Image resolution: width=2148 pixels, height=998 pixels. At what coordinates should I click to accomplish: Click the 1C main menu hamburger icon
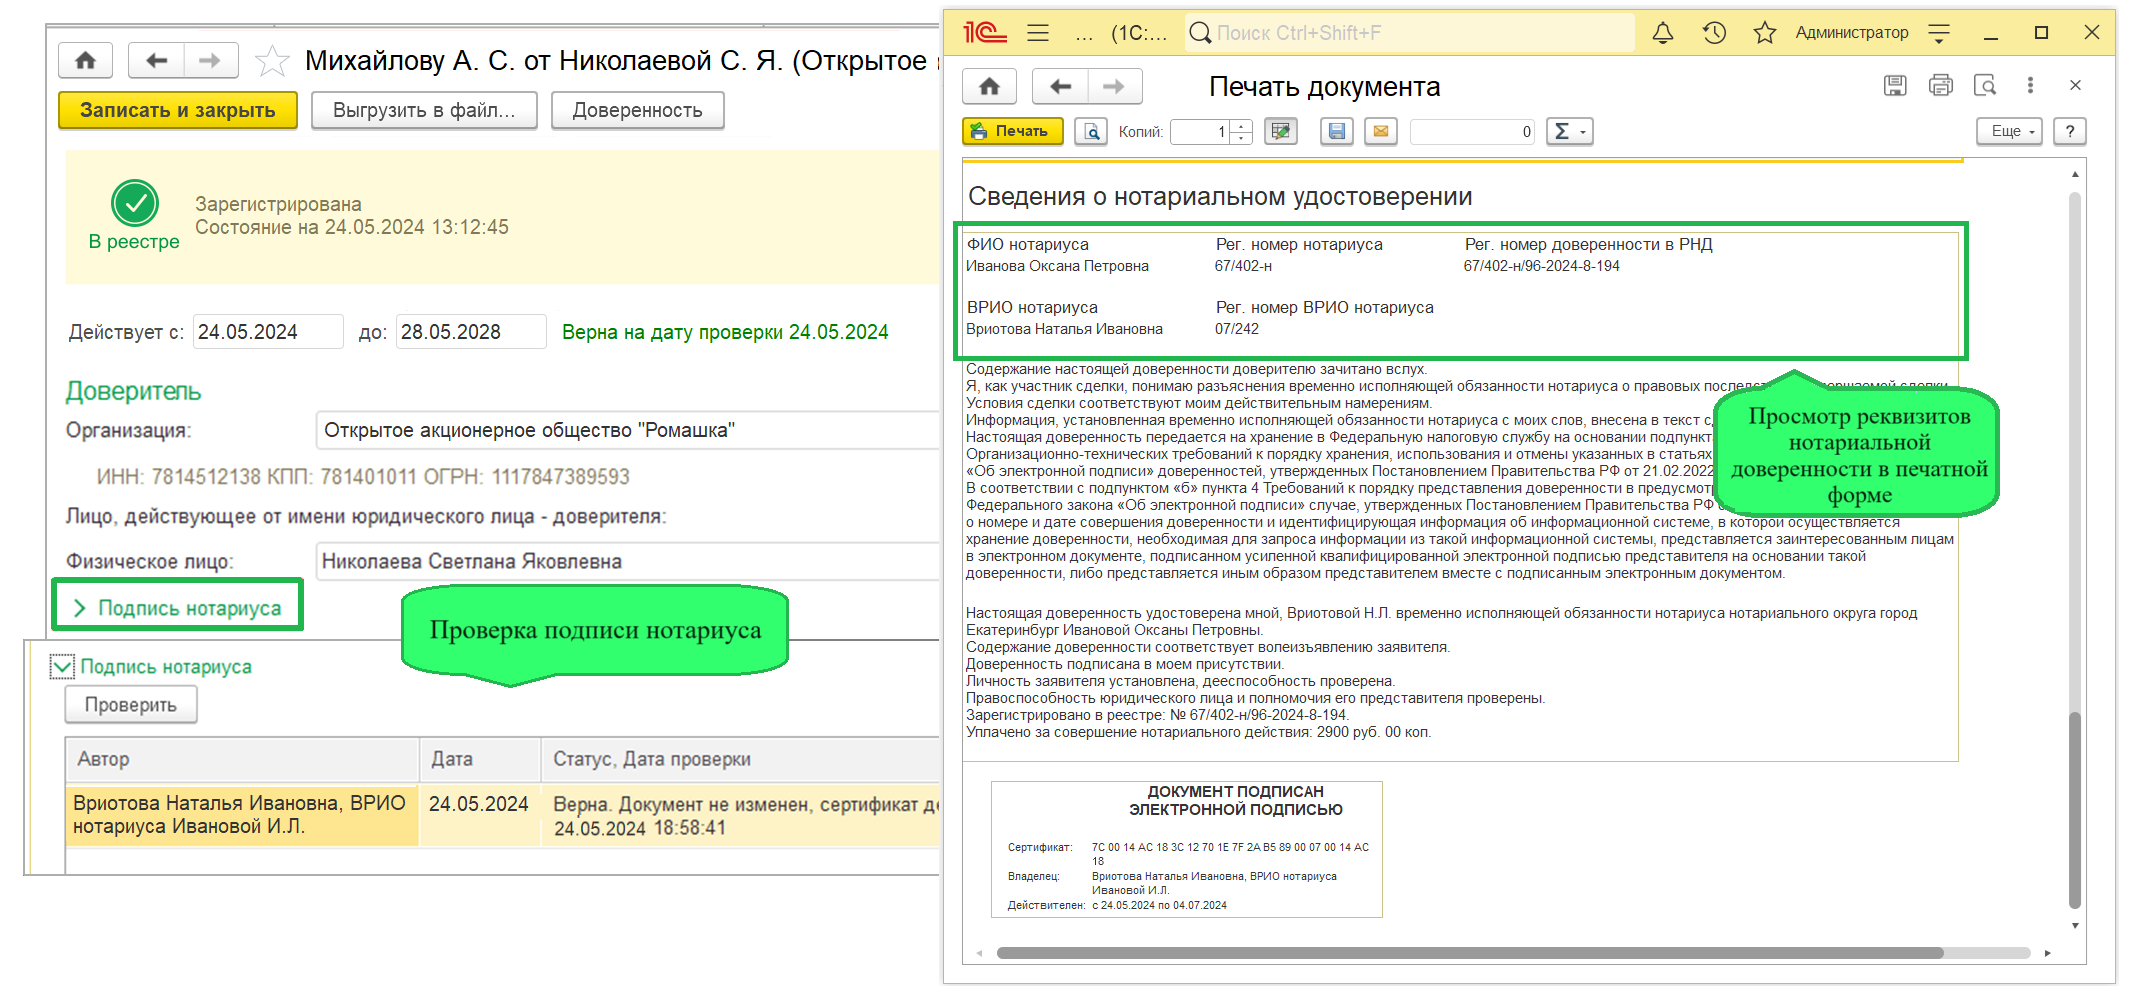pos(1038,33)
